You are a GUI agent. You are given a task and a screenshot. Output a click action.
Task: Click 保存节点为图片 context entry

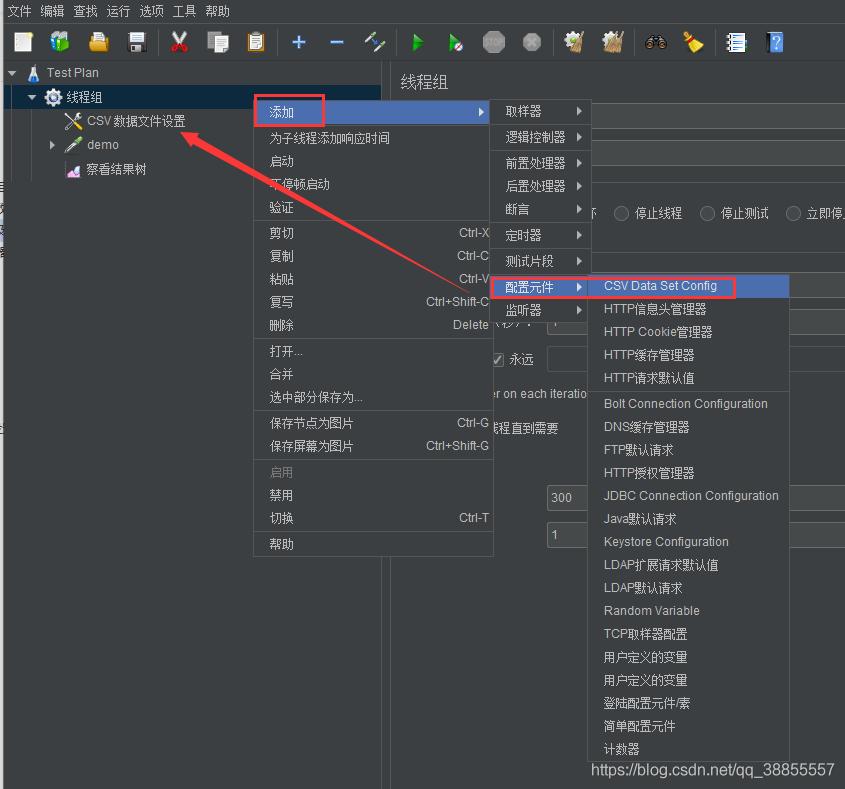coord(373,424)
